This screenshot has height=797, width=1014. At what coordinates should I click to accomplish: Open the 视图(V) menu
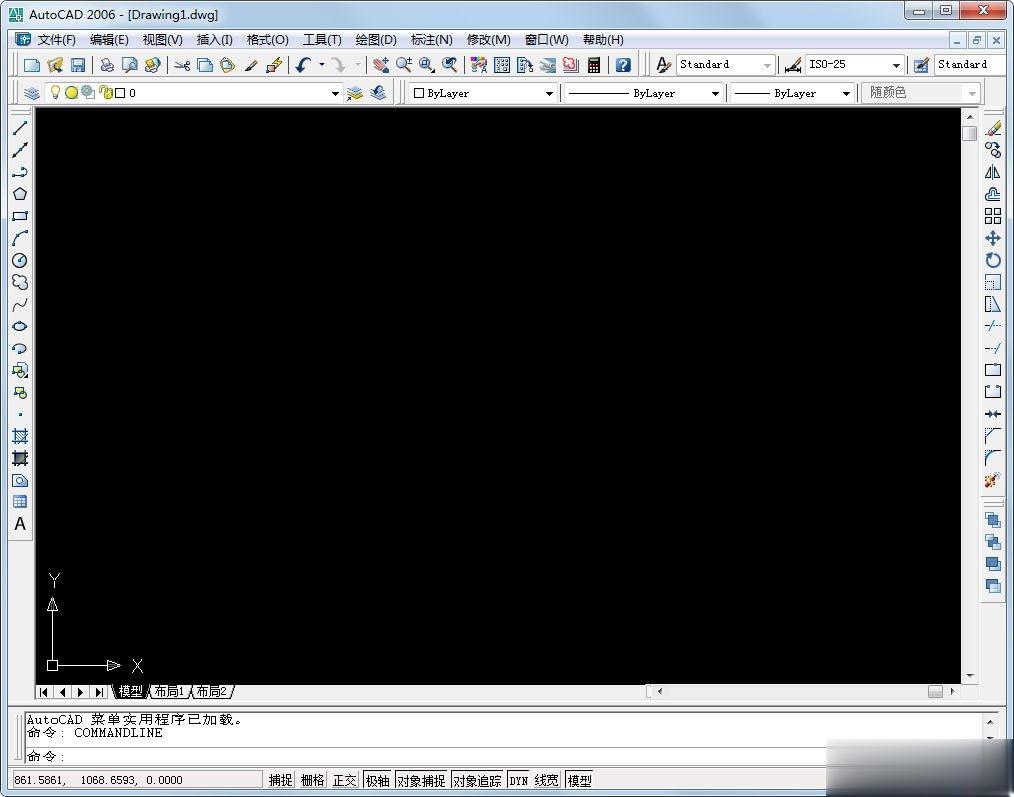tap(162, 39)
